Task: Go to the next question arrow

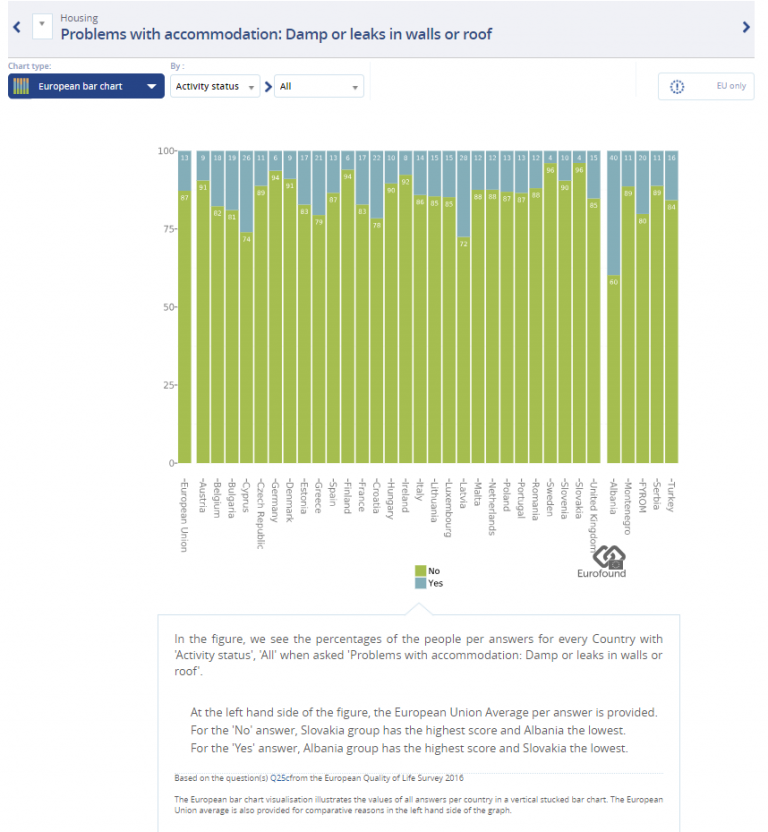Action: coord(746,27)
